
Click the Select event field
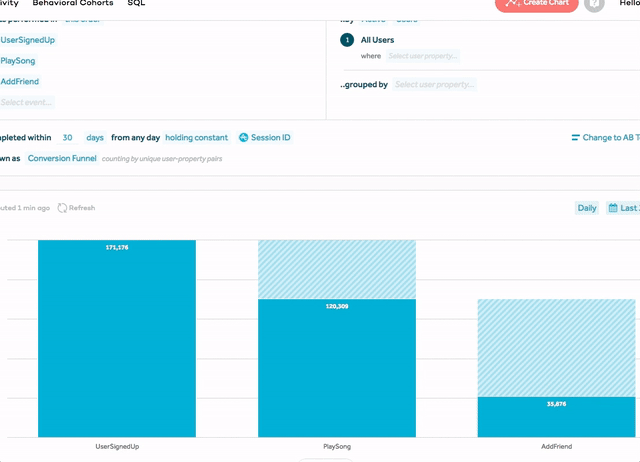click(x=27, y=102)
